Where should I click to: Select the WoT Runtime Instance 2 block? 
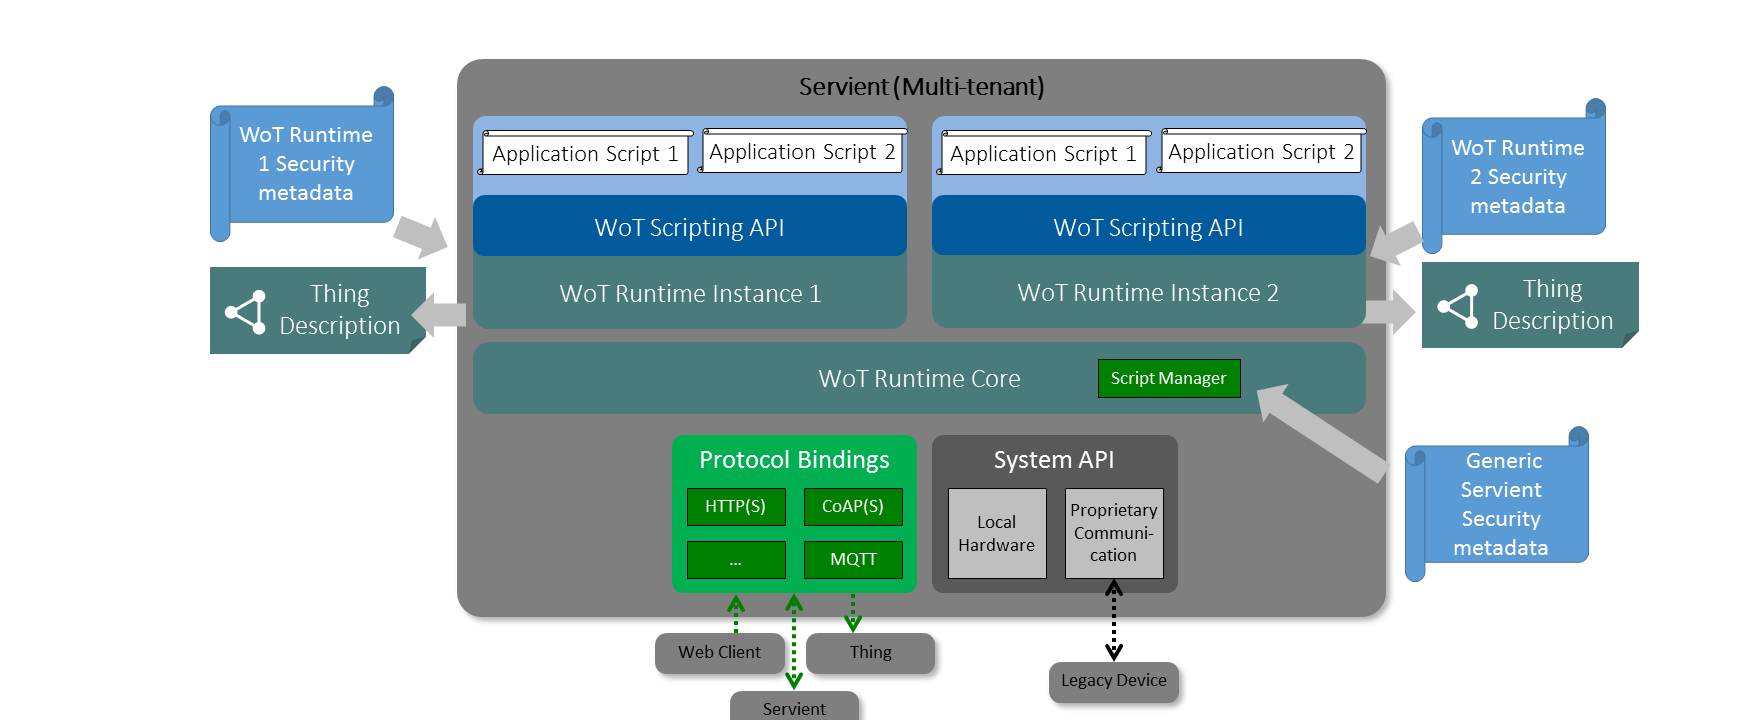tap(1147, 293)
